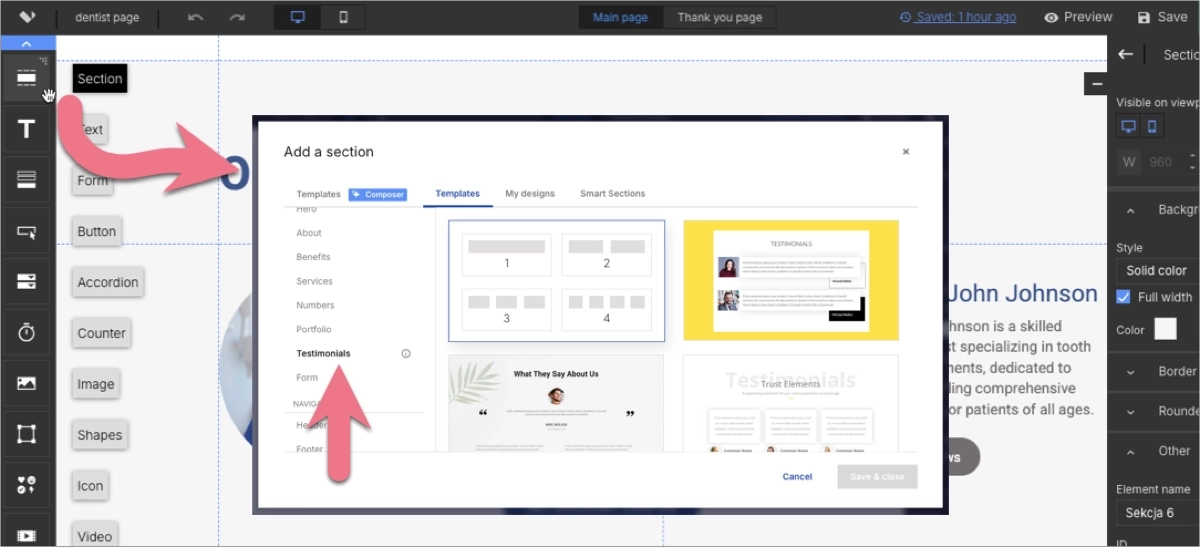Expand the Border settings group
Viewport: 1200px width, 547px height.
(1131, 371)
